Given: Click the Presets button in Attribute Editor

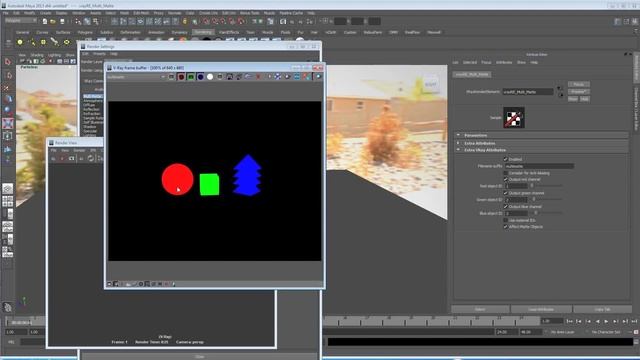Looking at the screenshot, I should [578, 91].
